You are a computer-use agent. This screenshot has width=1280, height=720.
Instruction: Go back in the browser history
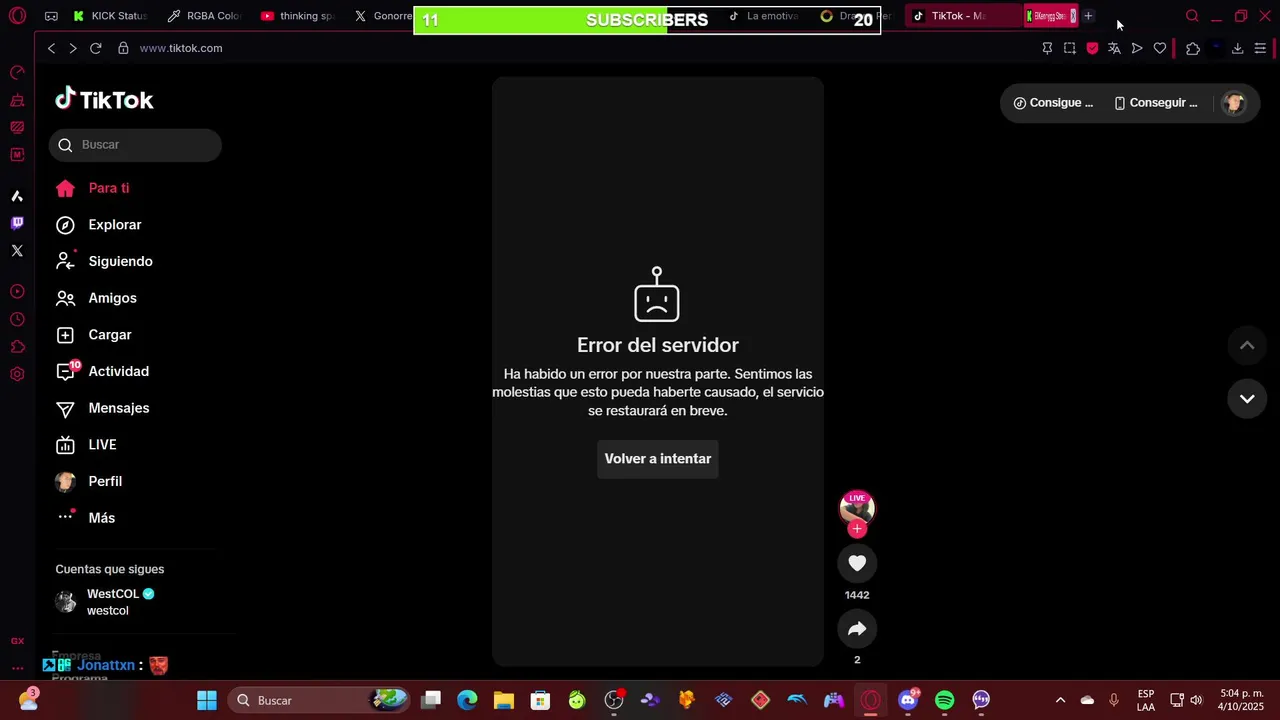coord(52,48)
